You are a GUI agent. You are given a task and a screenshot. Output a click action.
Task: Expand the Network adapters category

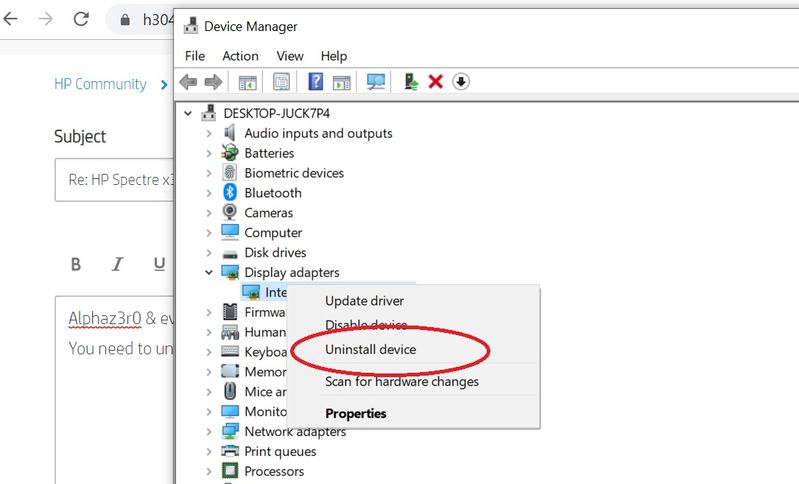point(208,432)
